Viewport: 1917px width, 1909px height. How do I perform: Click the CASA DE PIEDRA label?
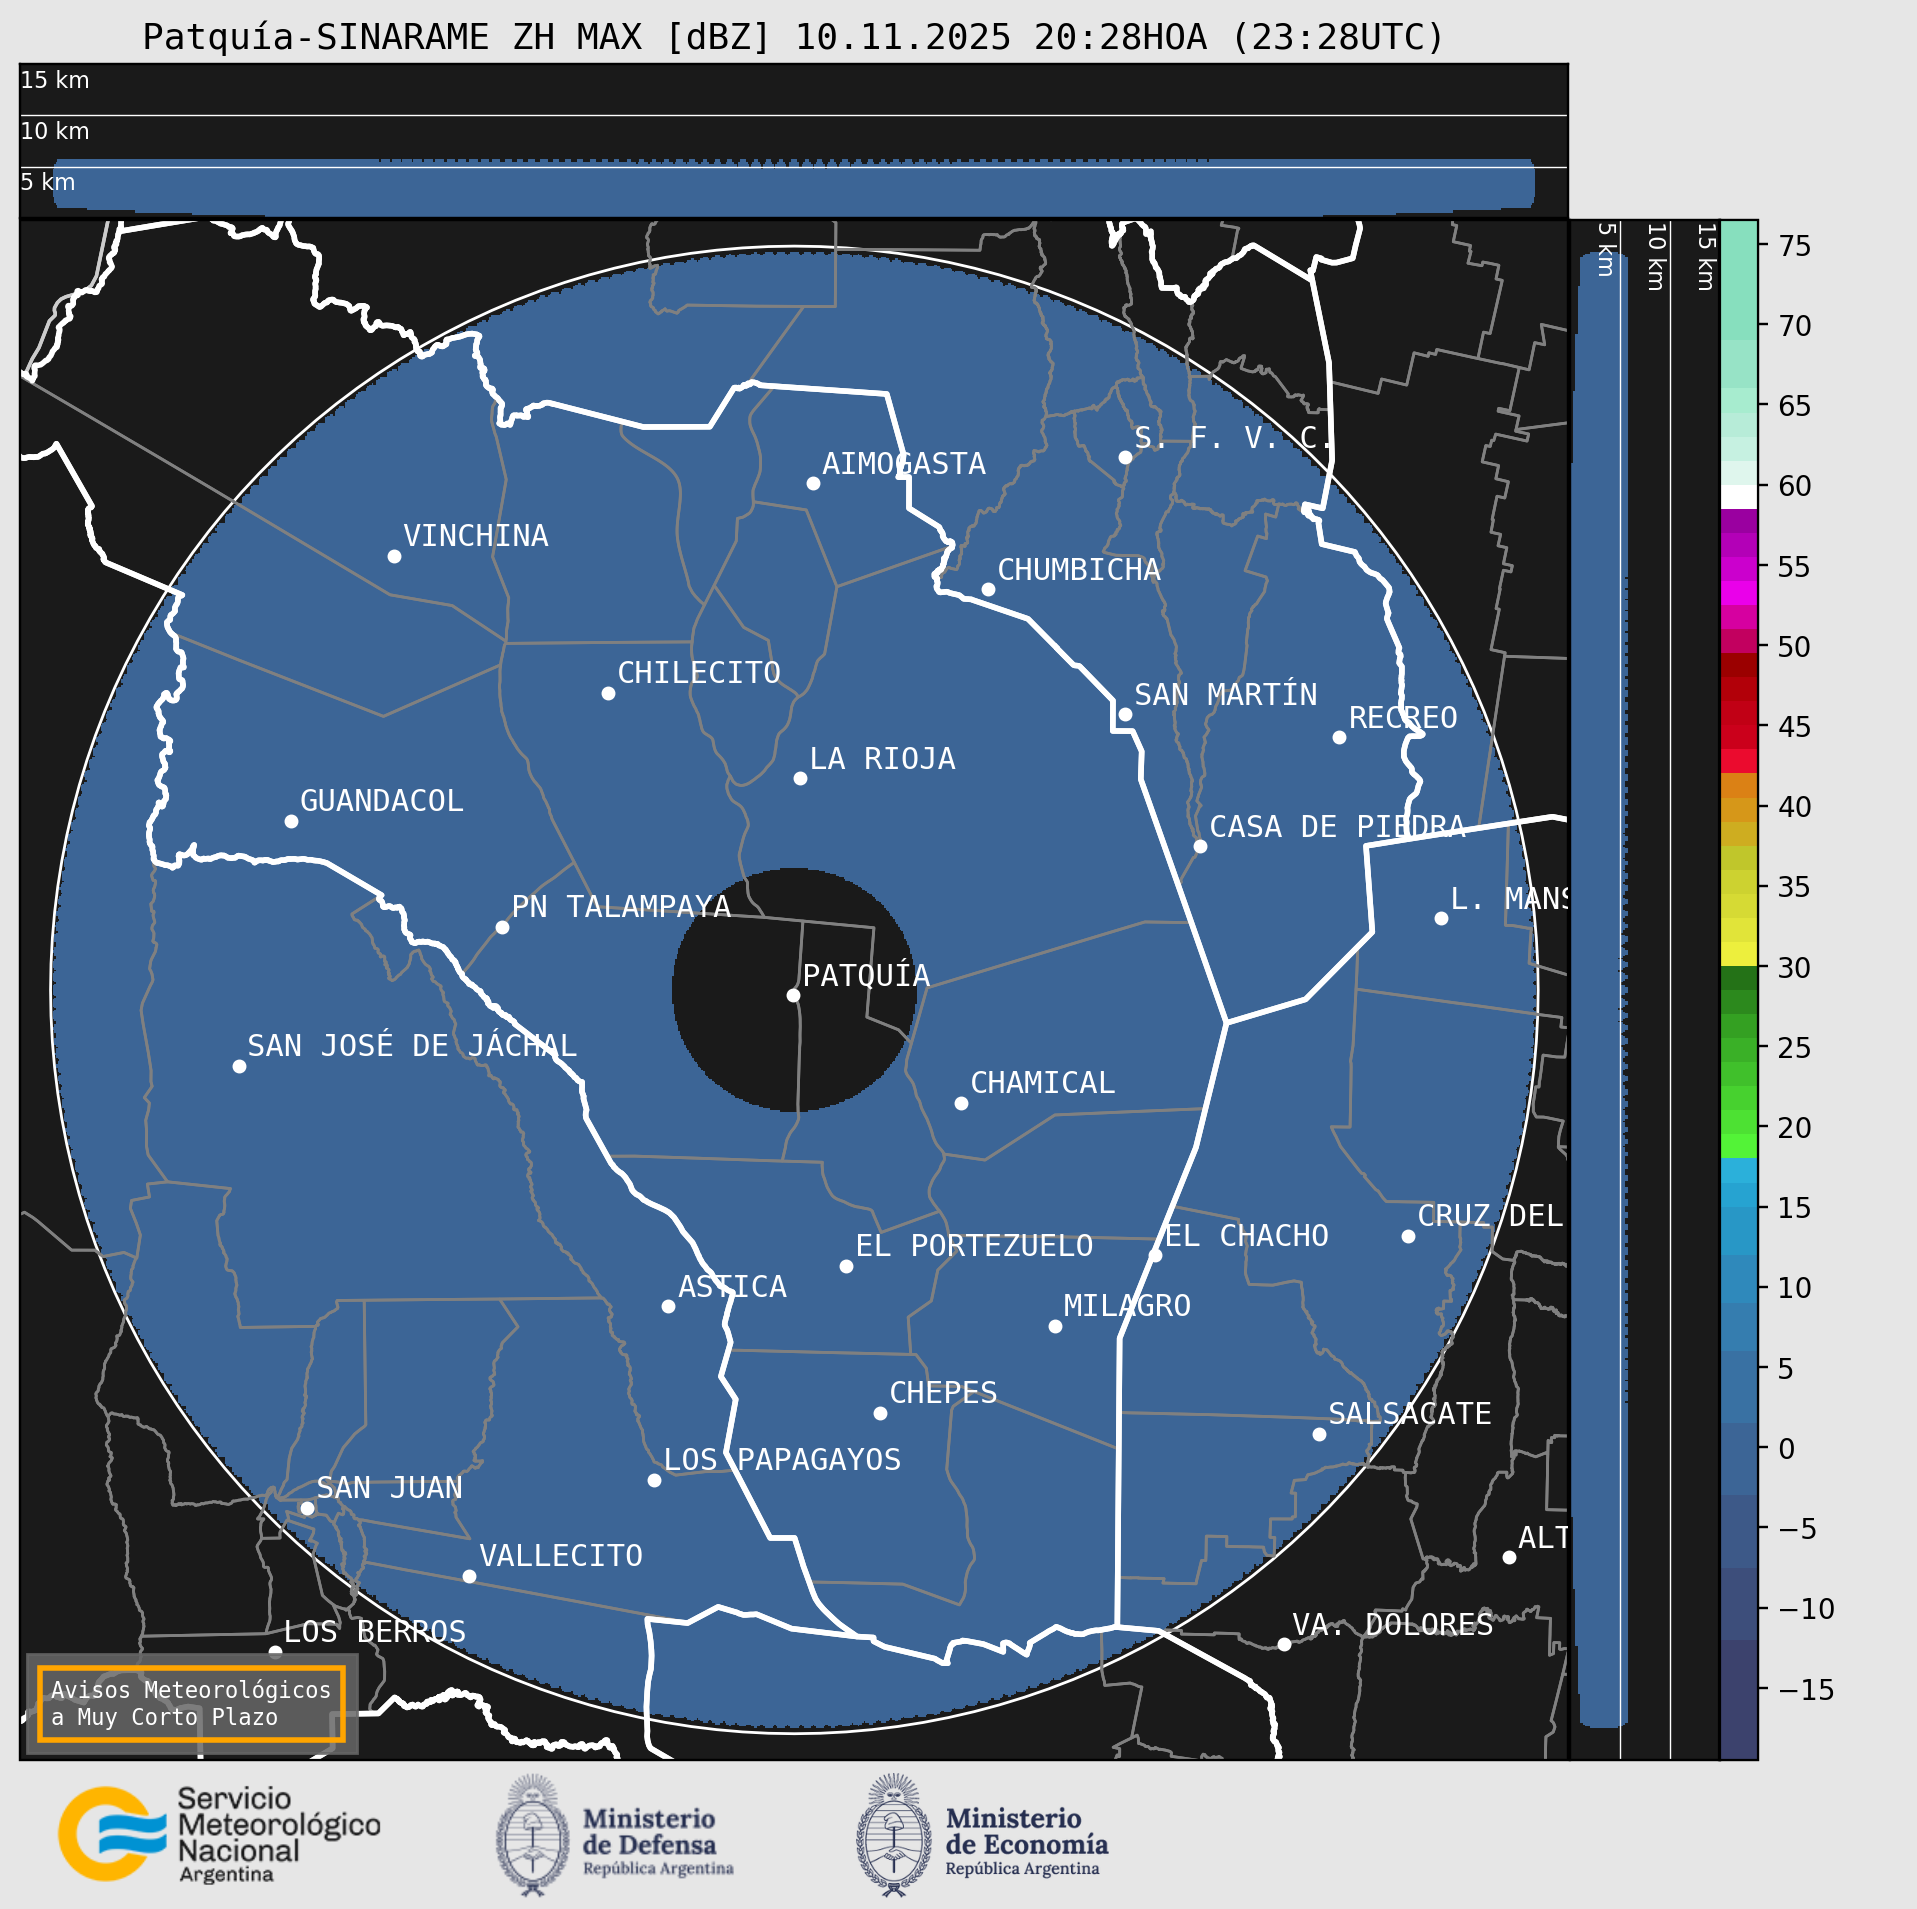point(1338,827)
